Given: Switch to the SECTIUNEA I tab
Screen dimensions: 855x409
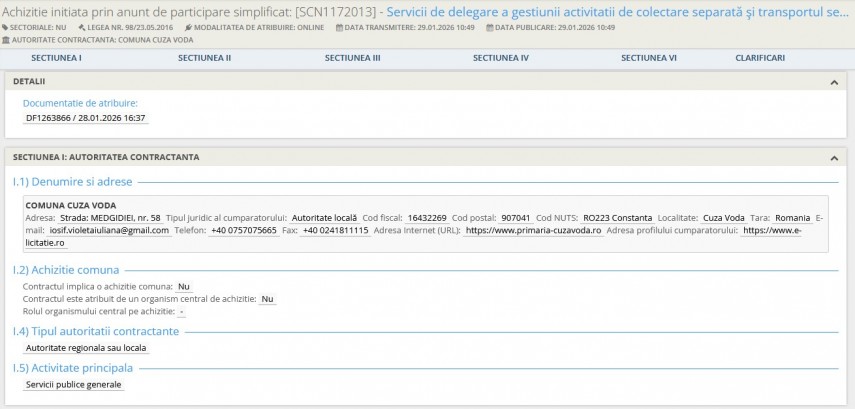Looking at the screenshot, I should pos(56,58).
